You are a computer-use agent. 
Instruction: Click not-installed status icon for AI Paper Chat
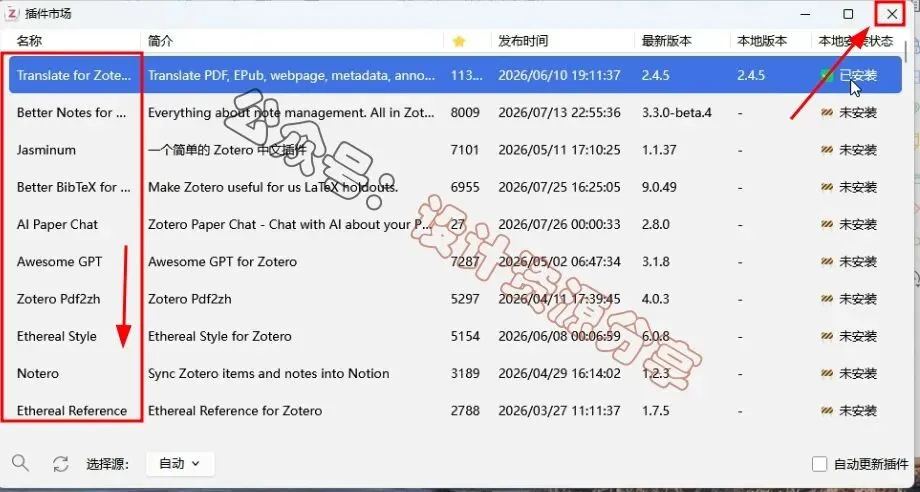click(827, 225)
